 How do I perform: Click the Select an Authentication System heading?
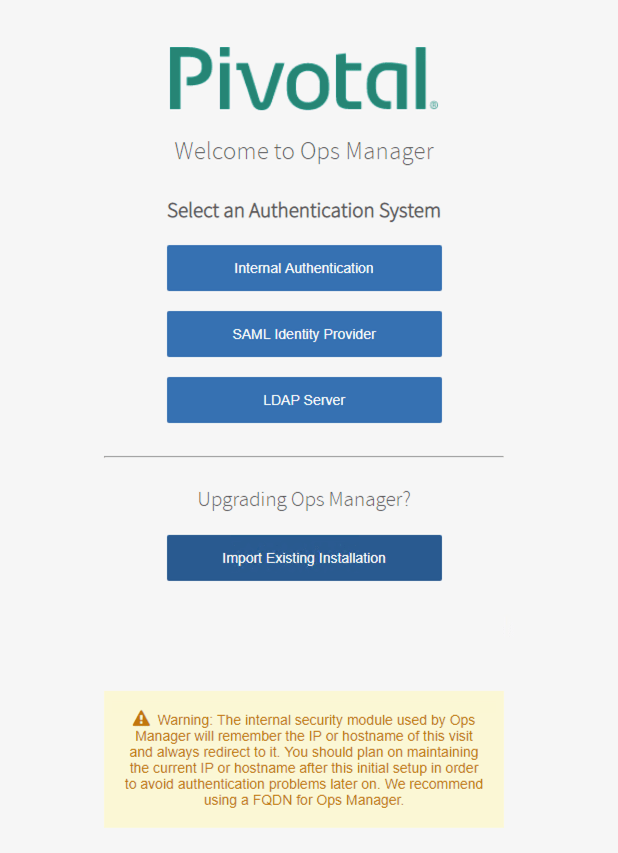[x=304, y=211]
